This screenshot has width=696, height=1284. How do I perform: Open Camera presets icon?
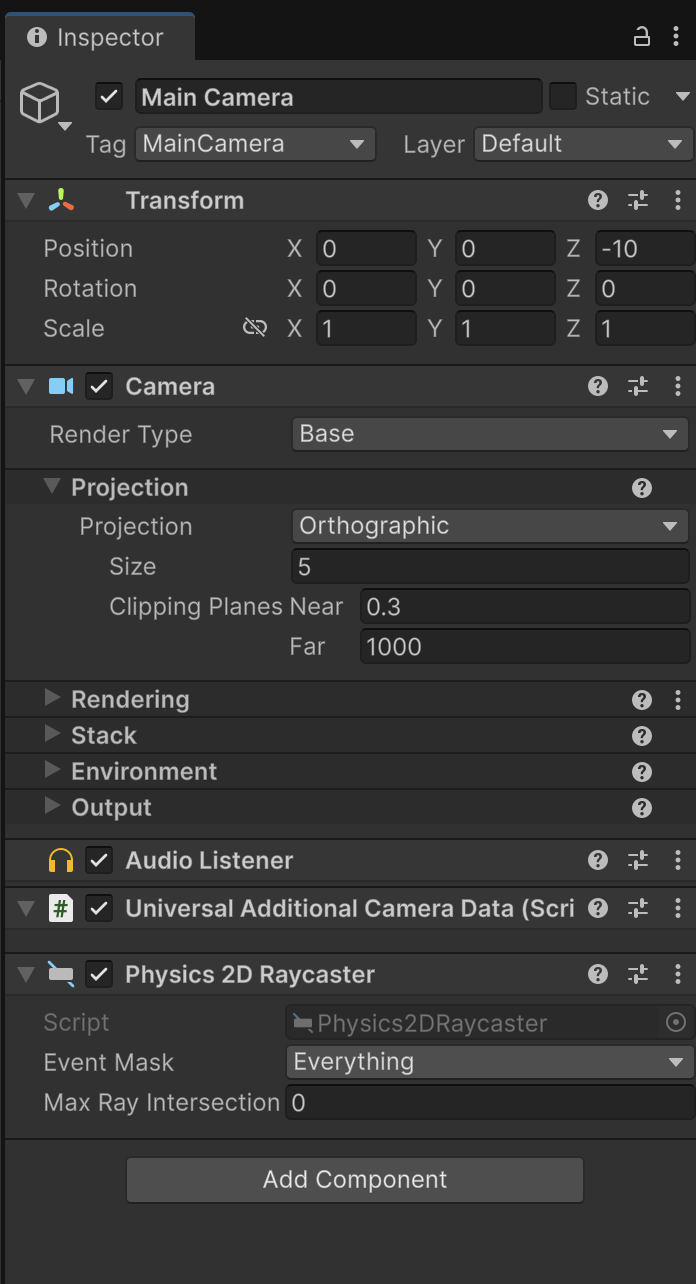click(638, 386)
